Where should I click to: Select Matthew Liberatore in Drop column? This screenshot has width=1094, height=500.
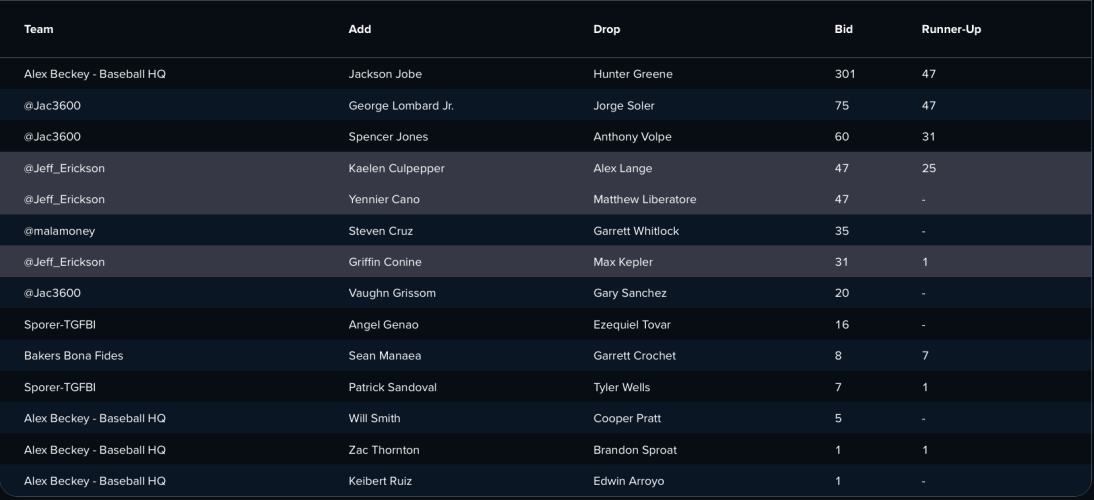tap(645, 199)
